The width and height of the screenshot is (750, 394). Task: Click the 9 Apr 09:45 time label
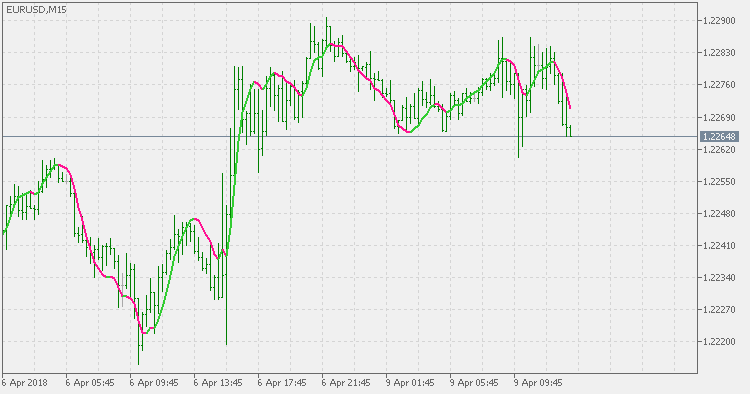click(539, 383)
